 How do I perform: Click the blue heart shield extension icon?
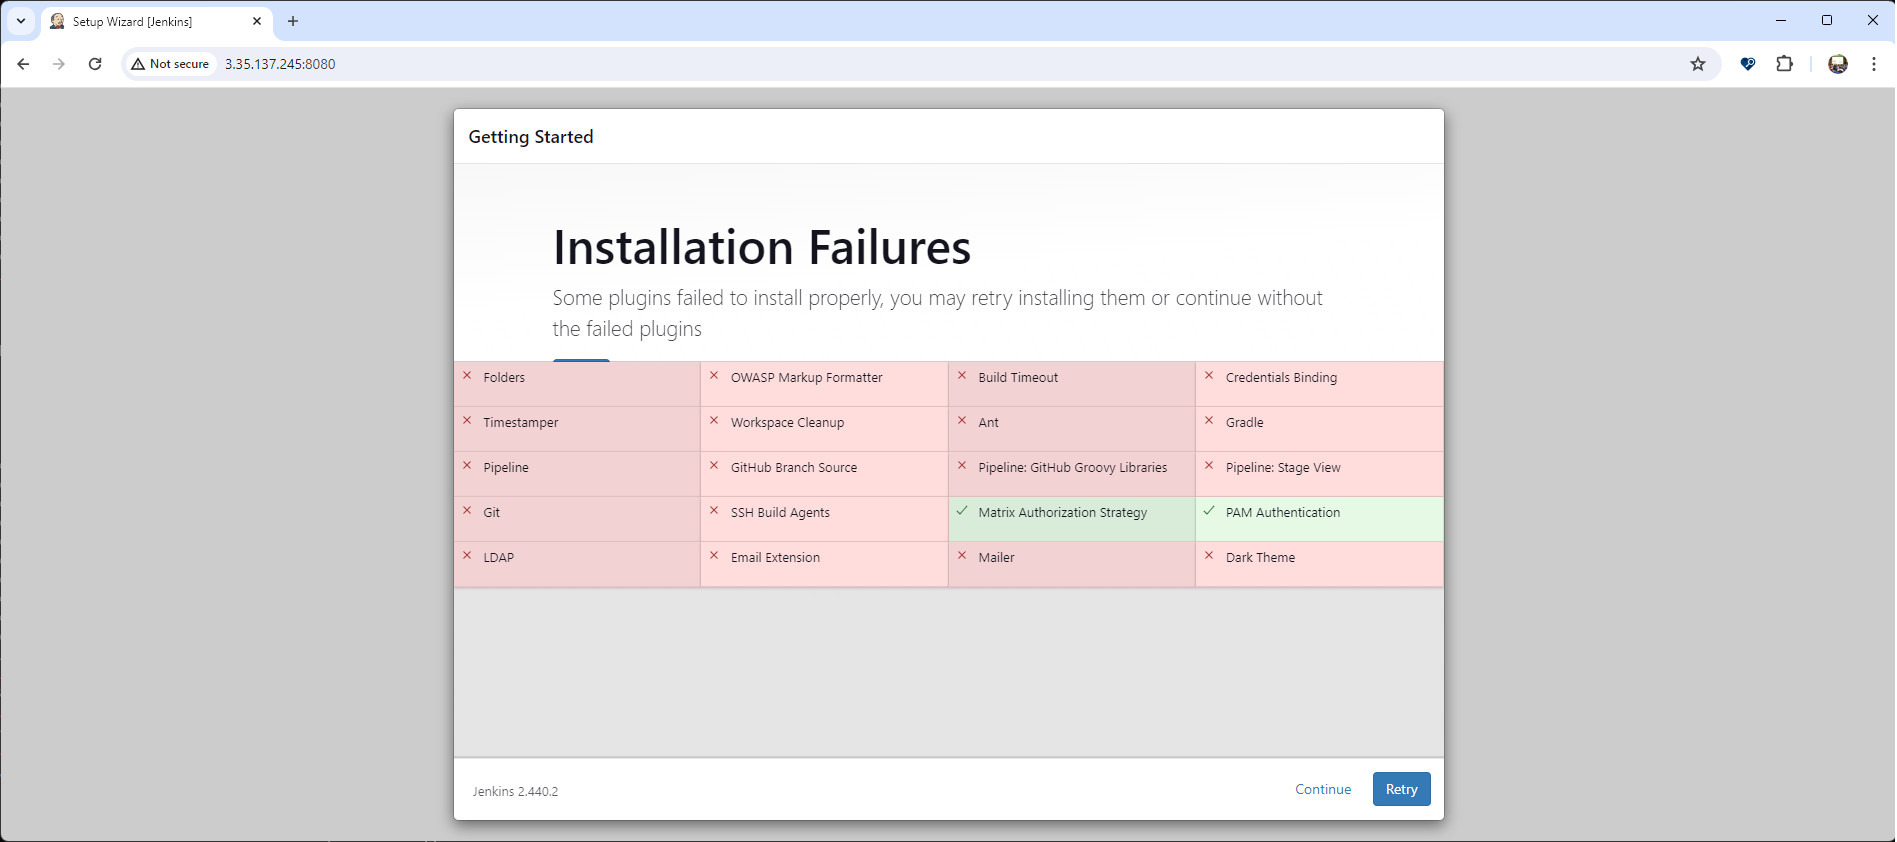[x=1748, y=64]
